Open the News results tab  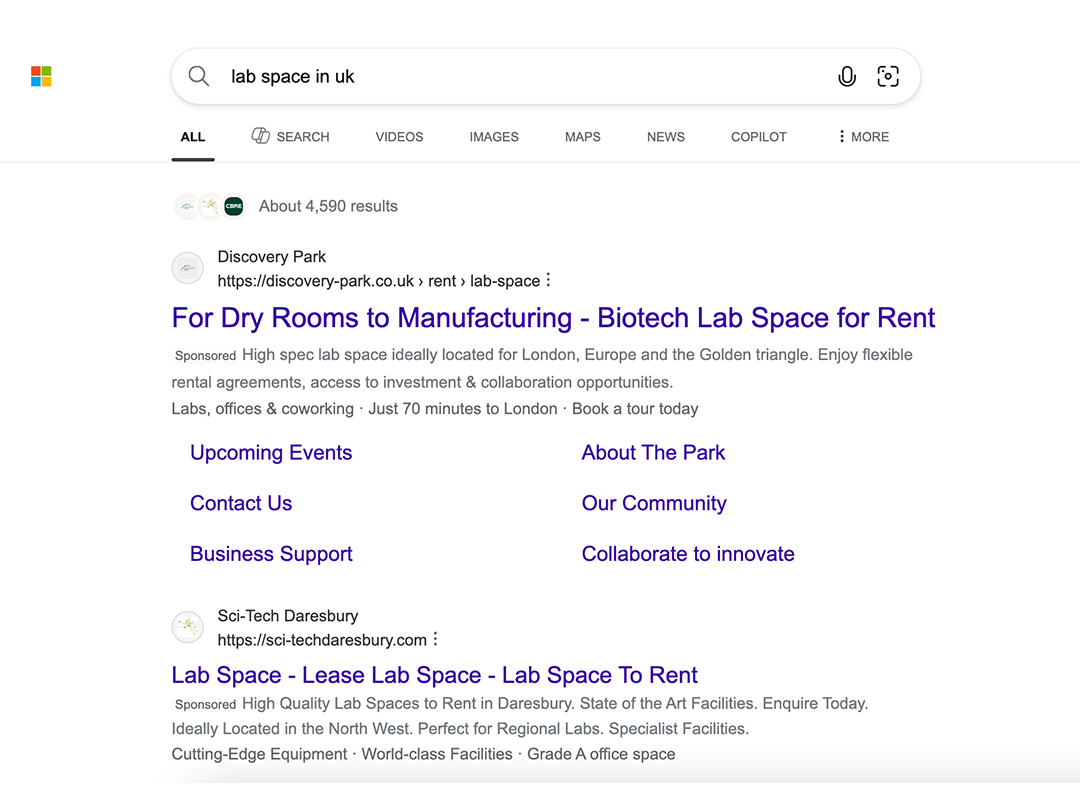[665, 137]
